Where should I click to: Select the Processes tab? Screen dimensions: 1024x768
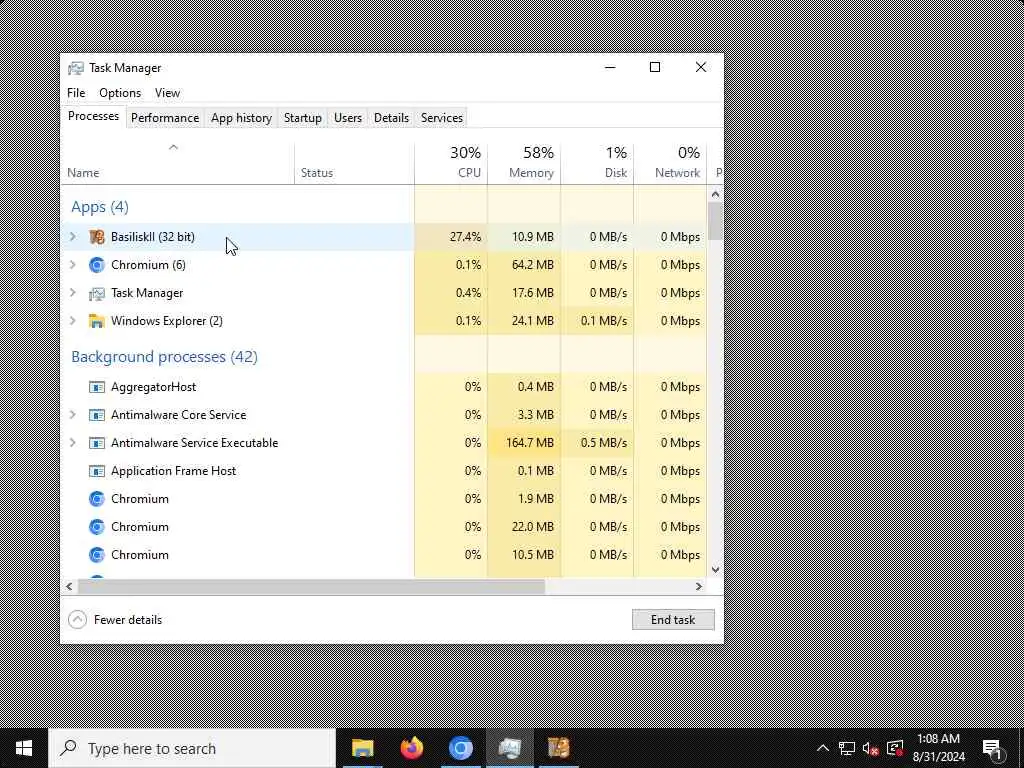[93, 116]
